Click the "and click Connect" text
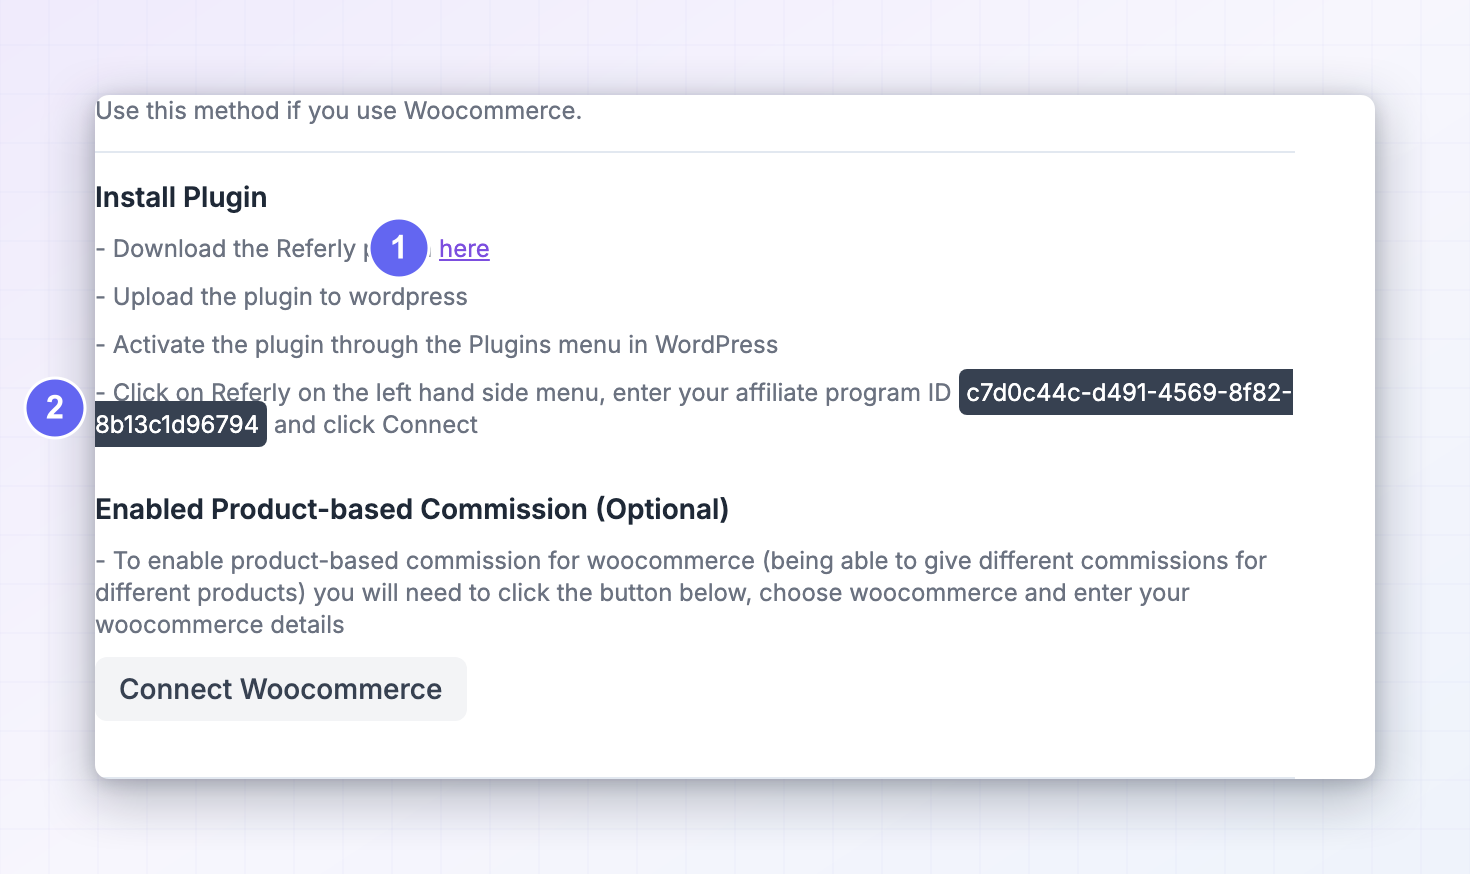 (x=376, y=424)
